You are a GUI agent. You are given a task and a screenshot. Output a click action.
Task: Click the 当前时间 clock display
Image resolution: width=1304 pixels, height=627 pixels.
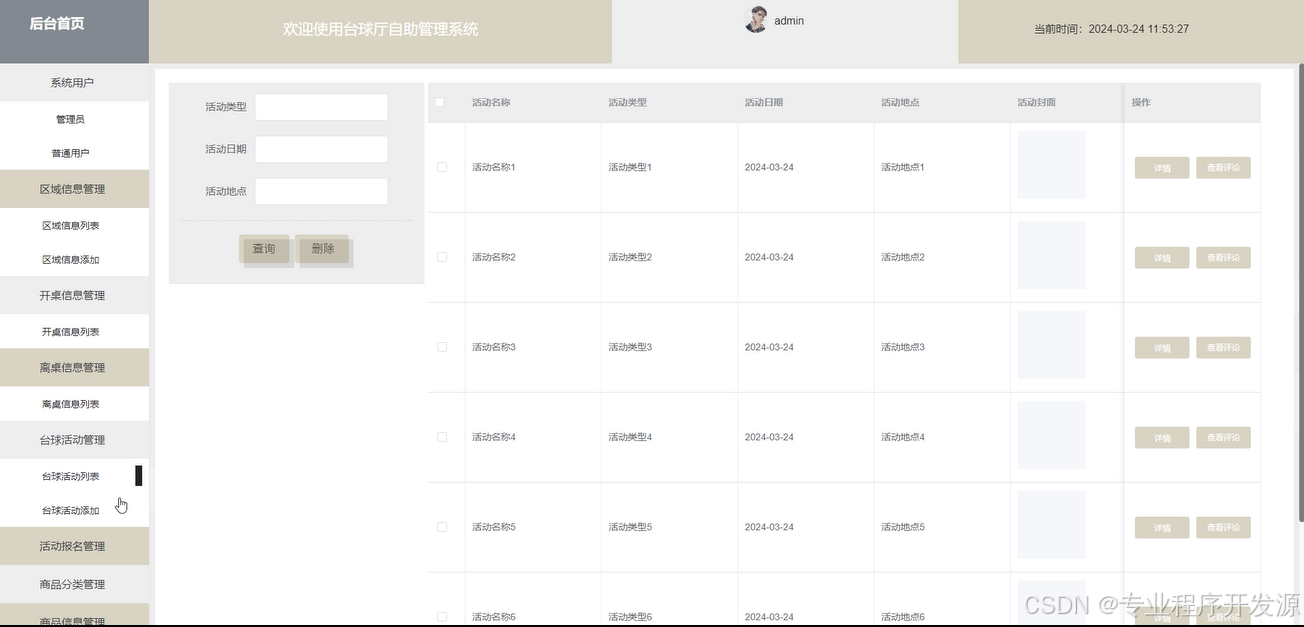1111,29
